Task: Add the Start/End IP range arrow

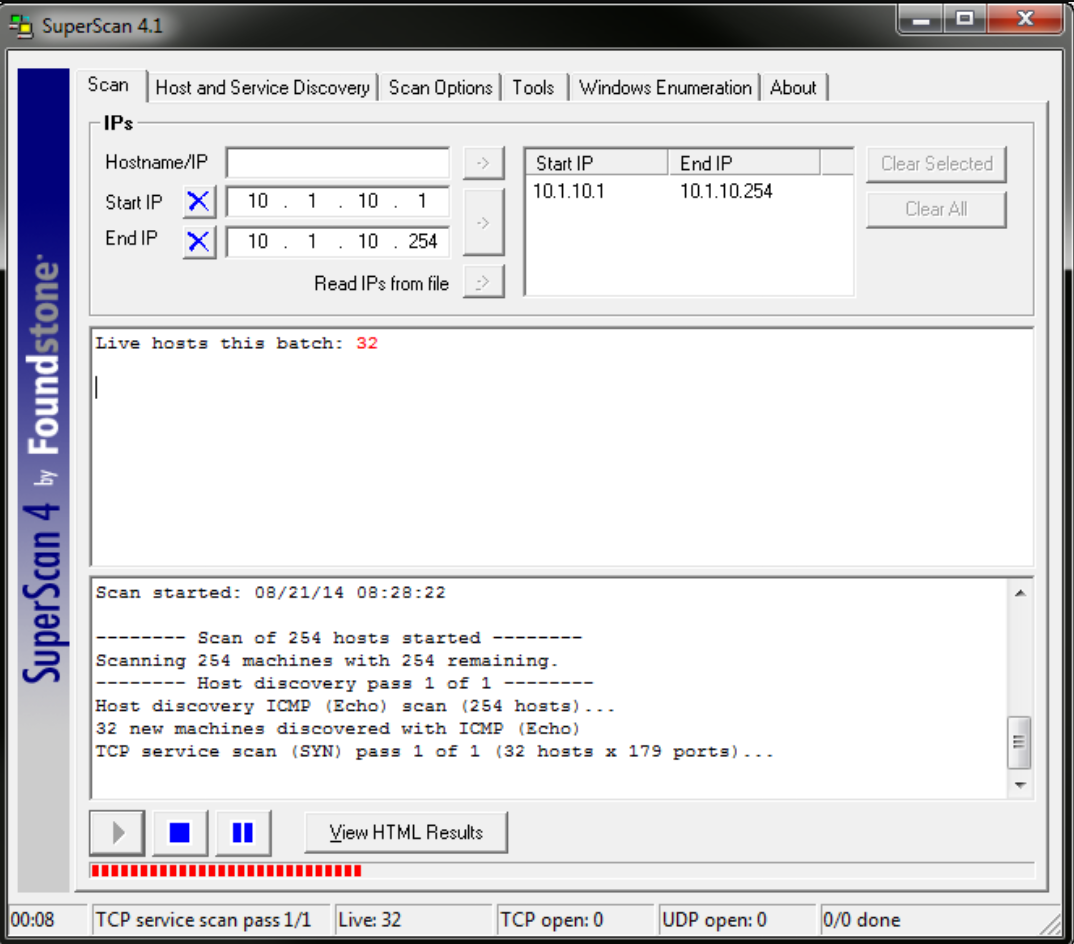Action: (x=484, y=222)
